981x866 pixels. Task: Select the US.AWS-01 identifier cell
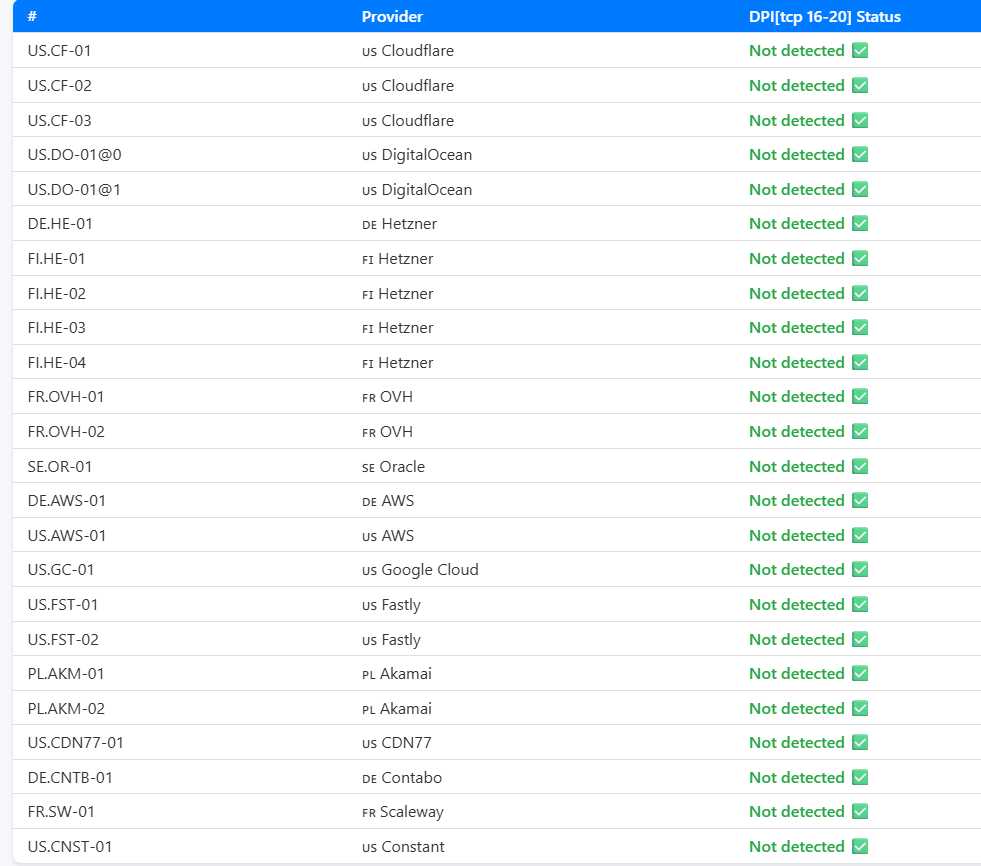67,536
